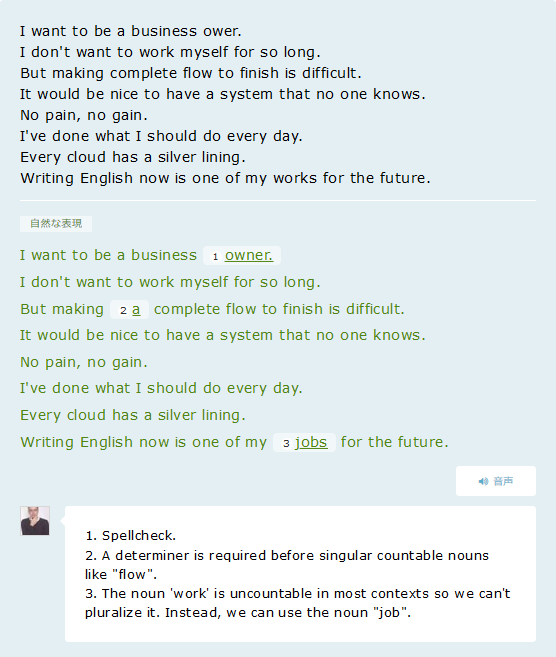556x657 pixels.
Task: Open the corrector's profile photo
Action: 35,521
